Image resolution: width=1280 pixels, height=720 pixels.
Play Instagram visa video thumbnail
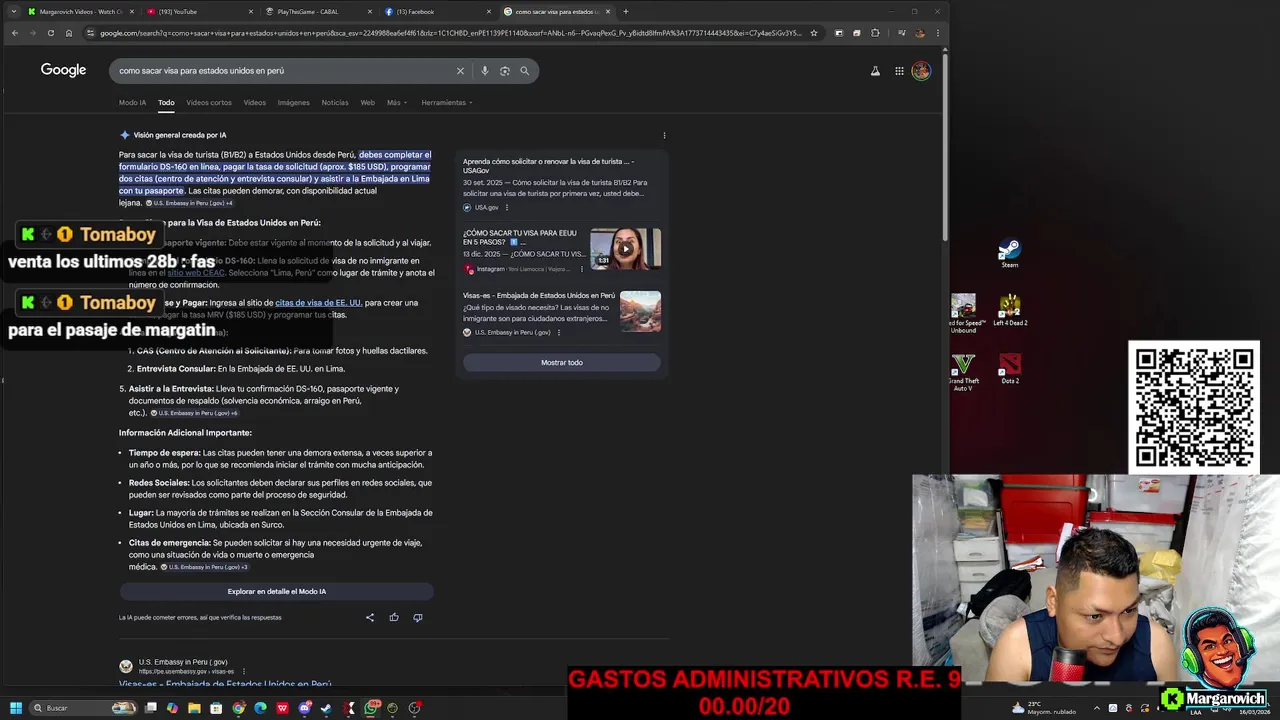625,249
